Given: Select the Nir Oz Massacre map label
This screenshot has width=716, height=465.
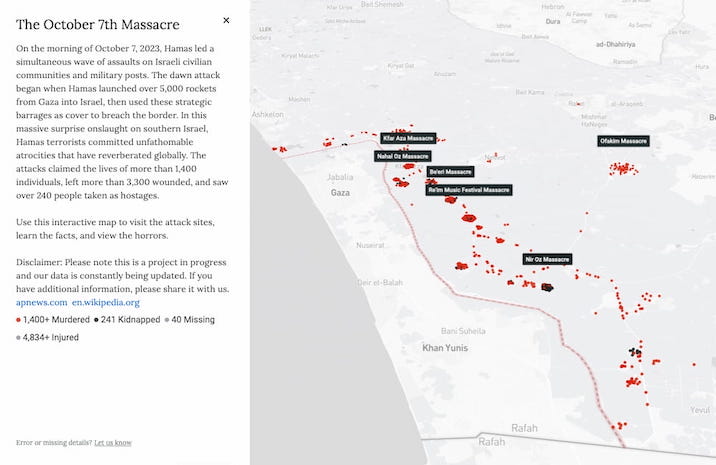Looking at the screenshot, I should click(x=547, y=259).
